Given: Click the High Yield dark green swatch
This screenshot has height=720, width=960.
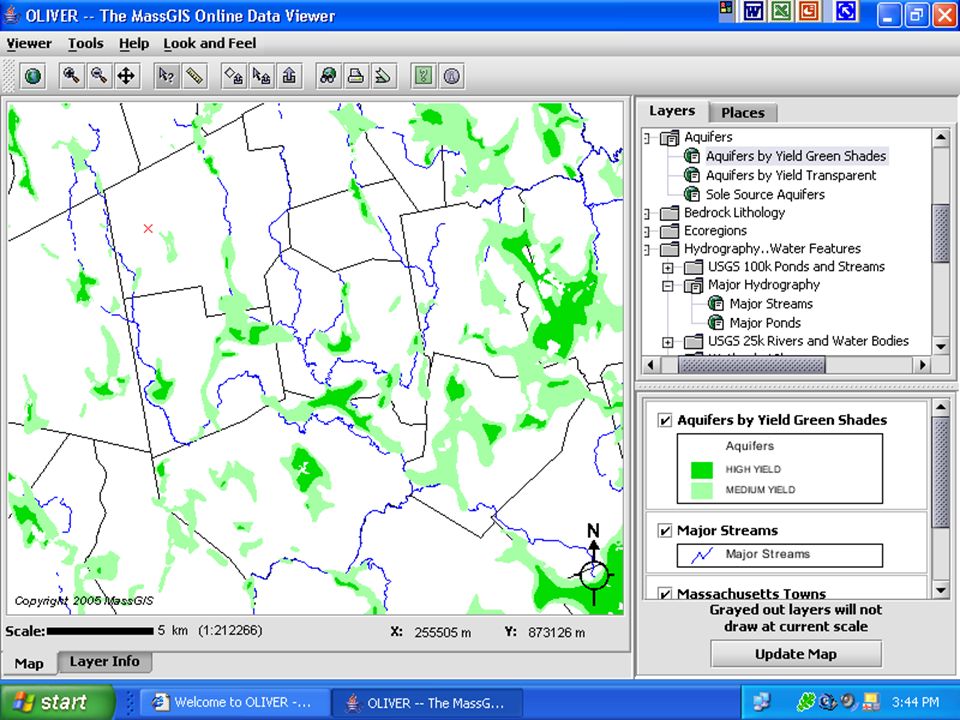Looking at the screenshot, I should pos(702,470).
